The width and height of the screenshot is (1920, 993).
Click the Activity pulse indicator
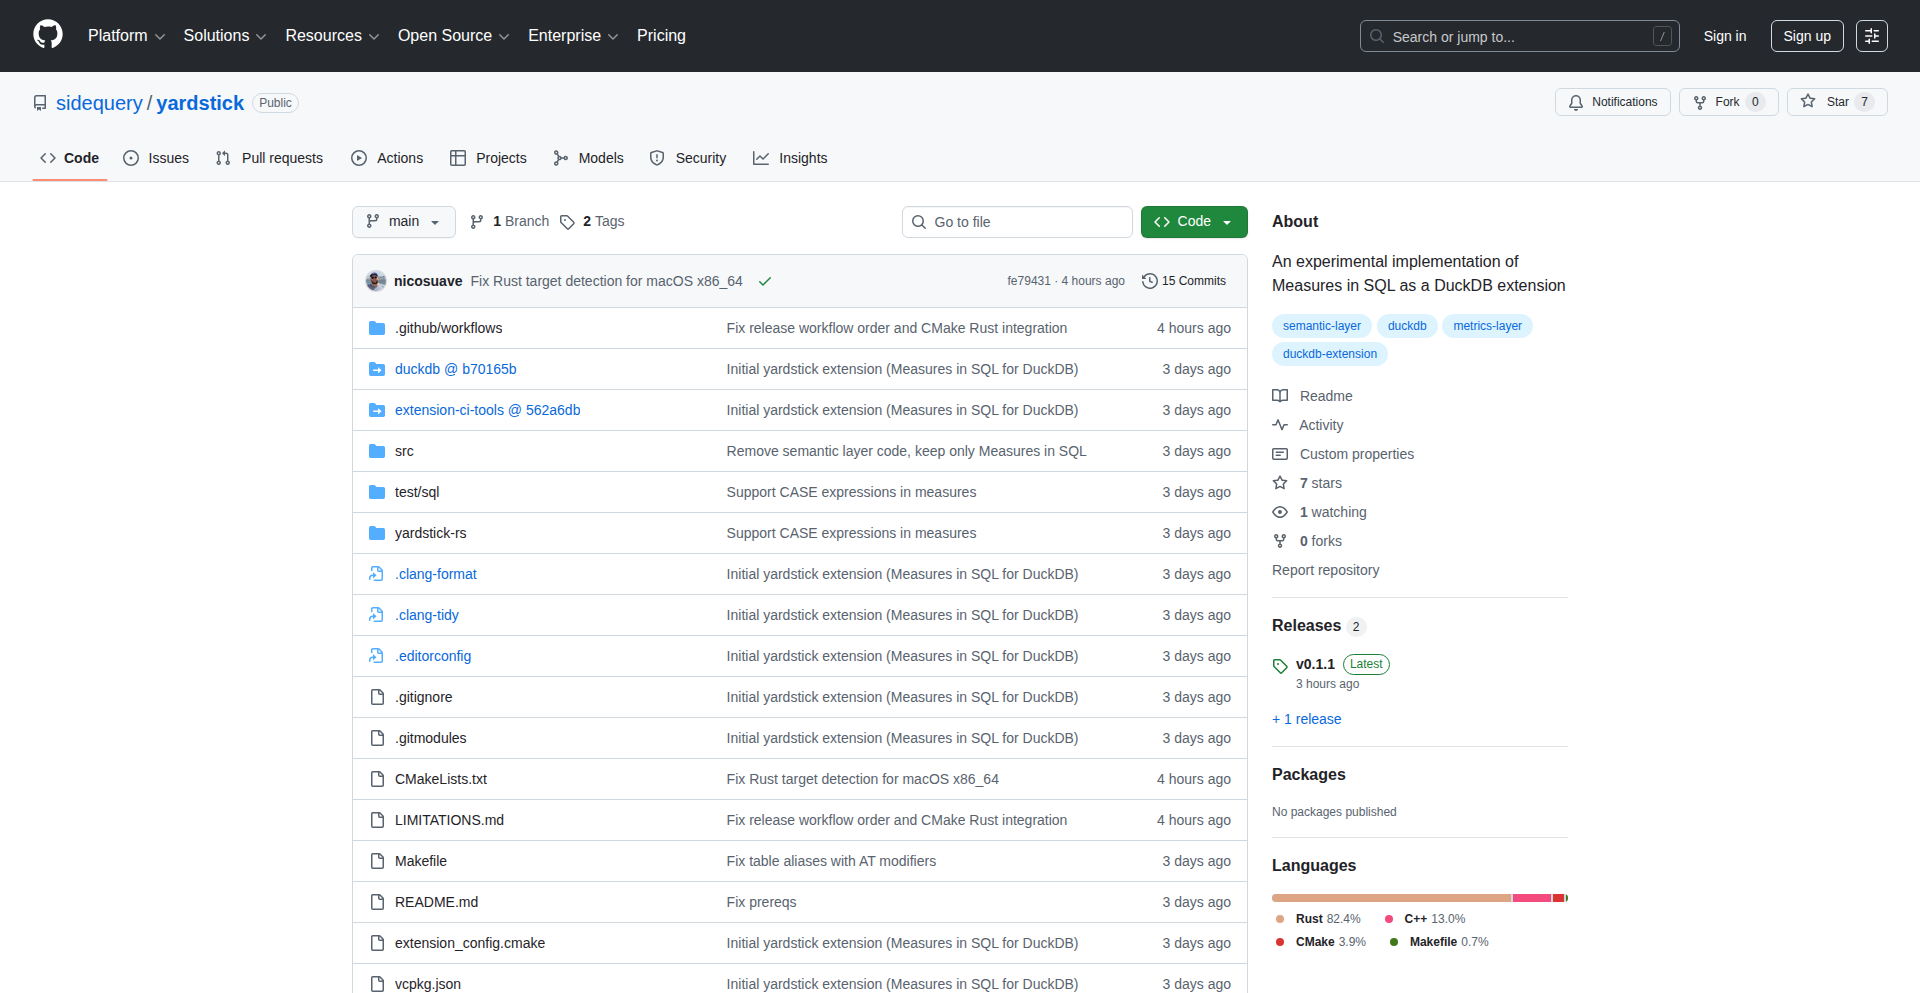coord(1281,425)
